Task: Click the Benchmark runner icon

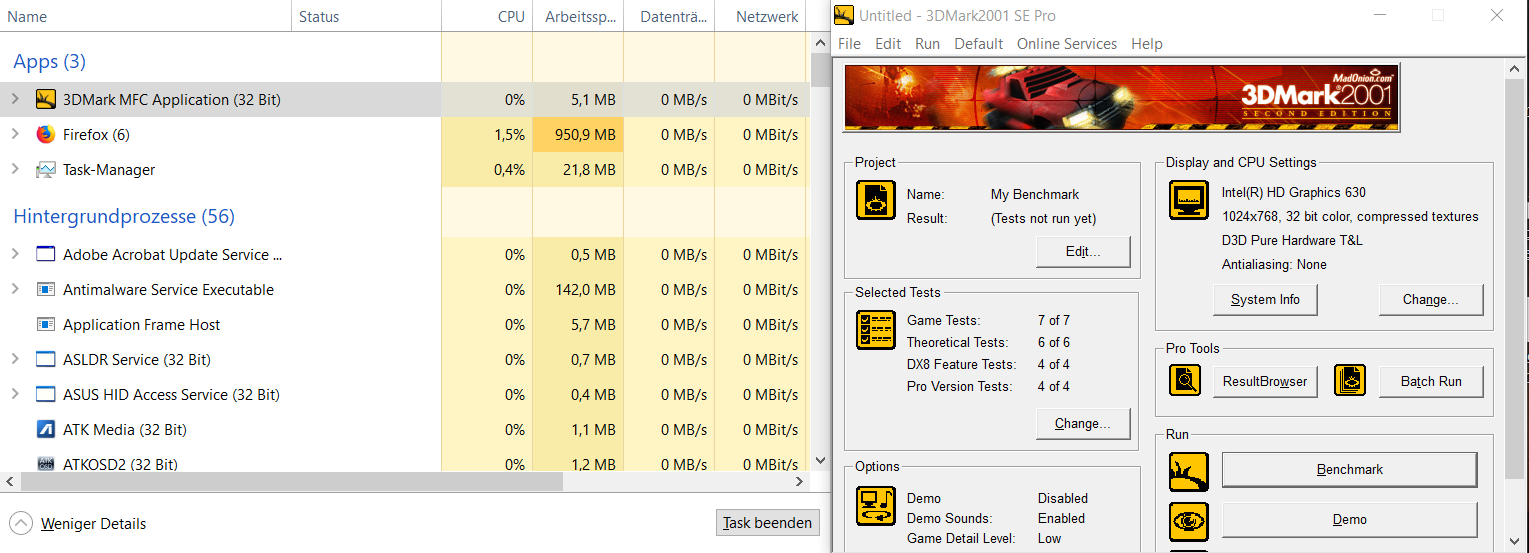Action: (x=1189, y=472)
